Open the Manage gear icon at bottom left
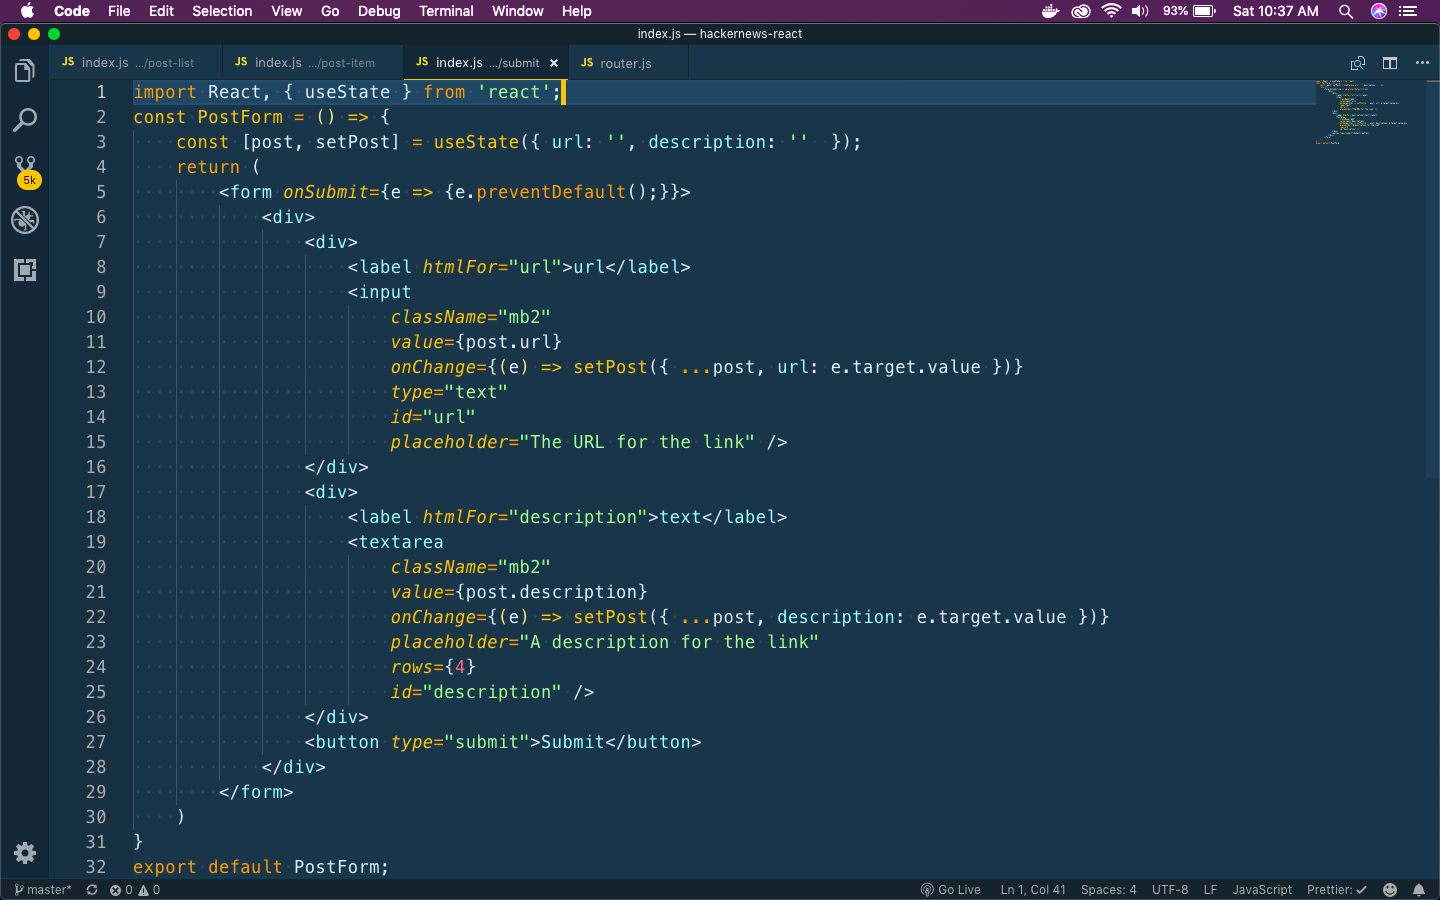1440x900 pixels. (x=25, y=853)
